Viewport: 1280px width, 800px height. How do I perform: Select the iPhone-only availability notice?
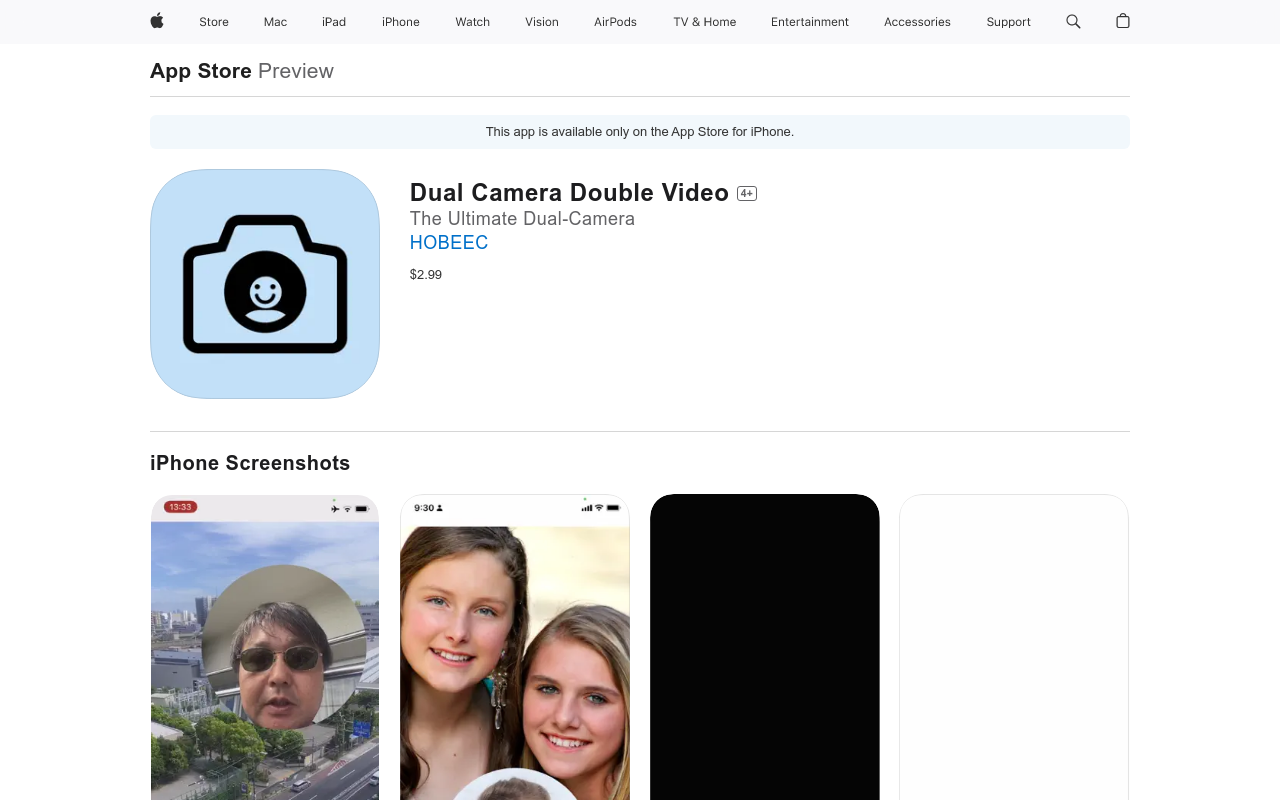pyautogui.click(x=640, y=132)
